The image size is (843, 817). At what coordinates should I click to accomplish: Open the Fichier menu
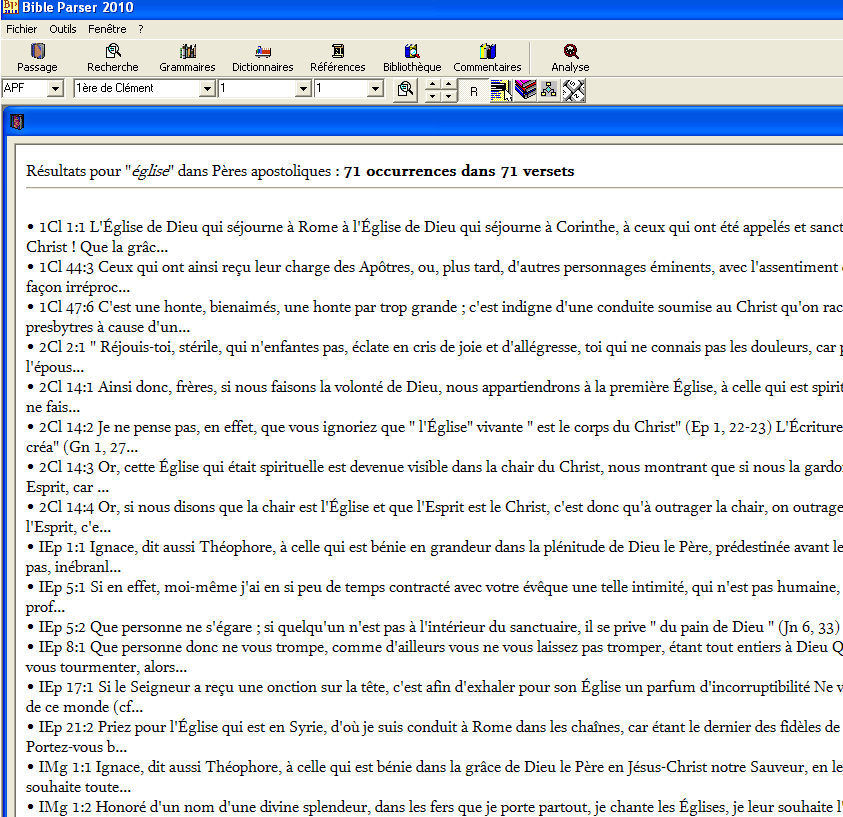tap(22, 29)
